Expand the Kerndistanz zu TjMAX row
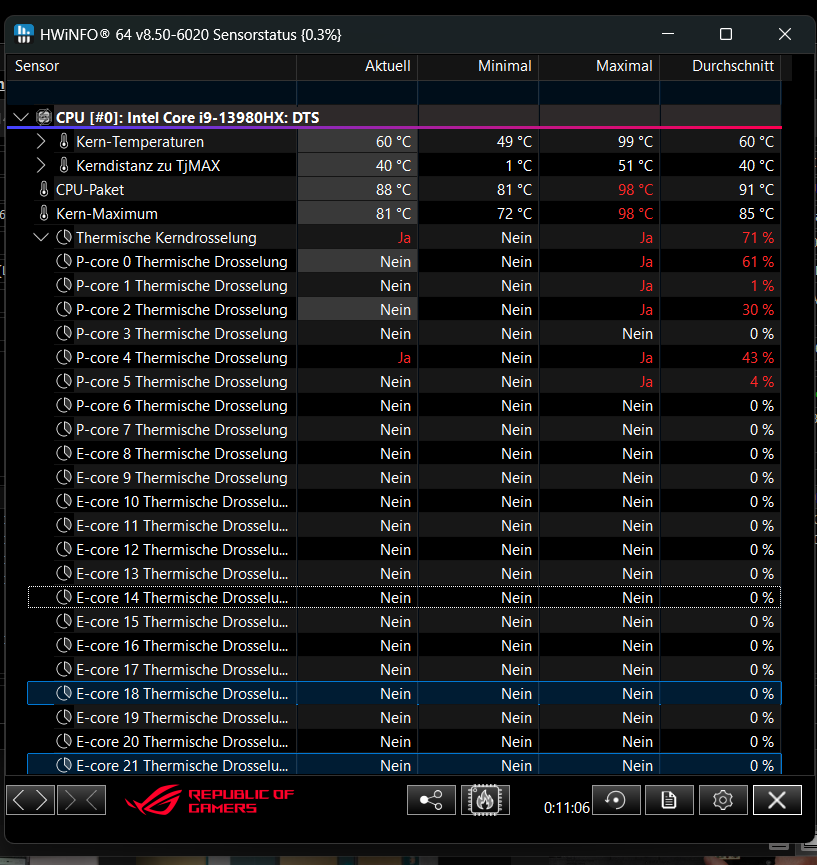Image resolution: width=817 pixels, height=865 pixels. 41,165
